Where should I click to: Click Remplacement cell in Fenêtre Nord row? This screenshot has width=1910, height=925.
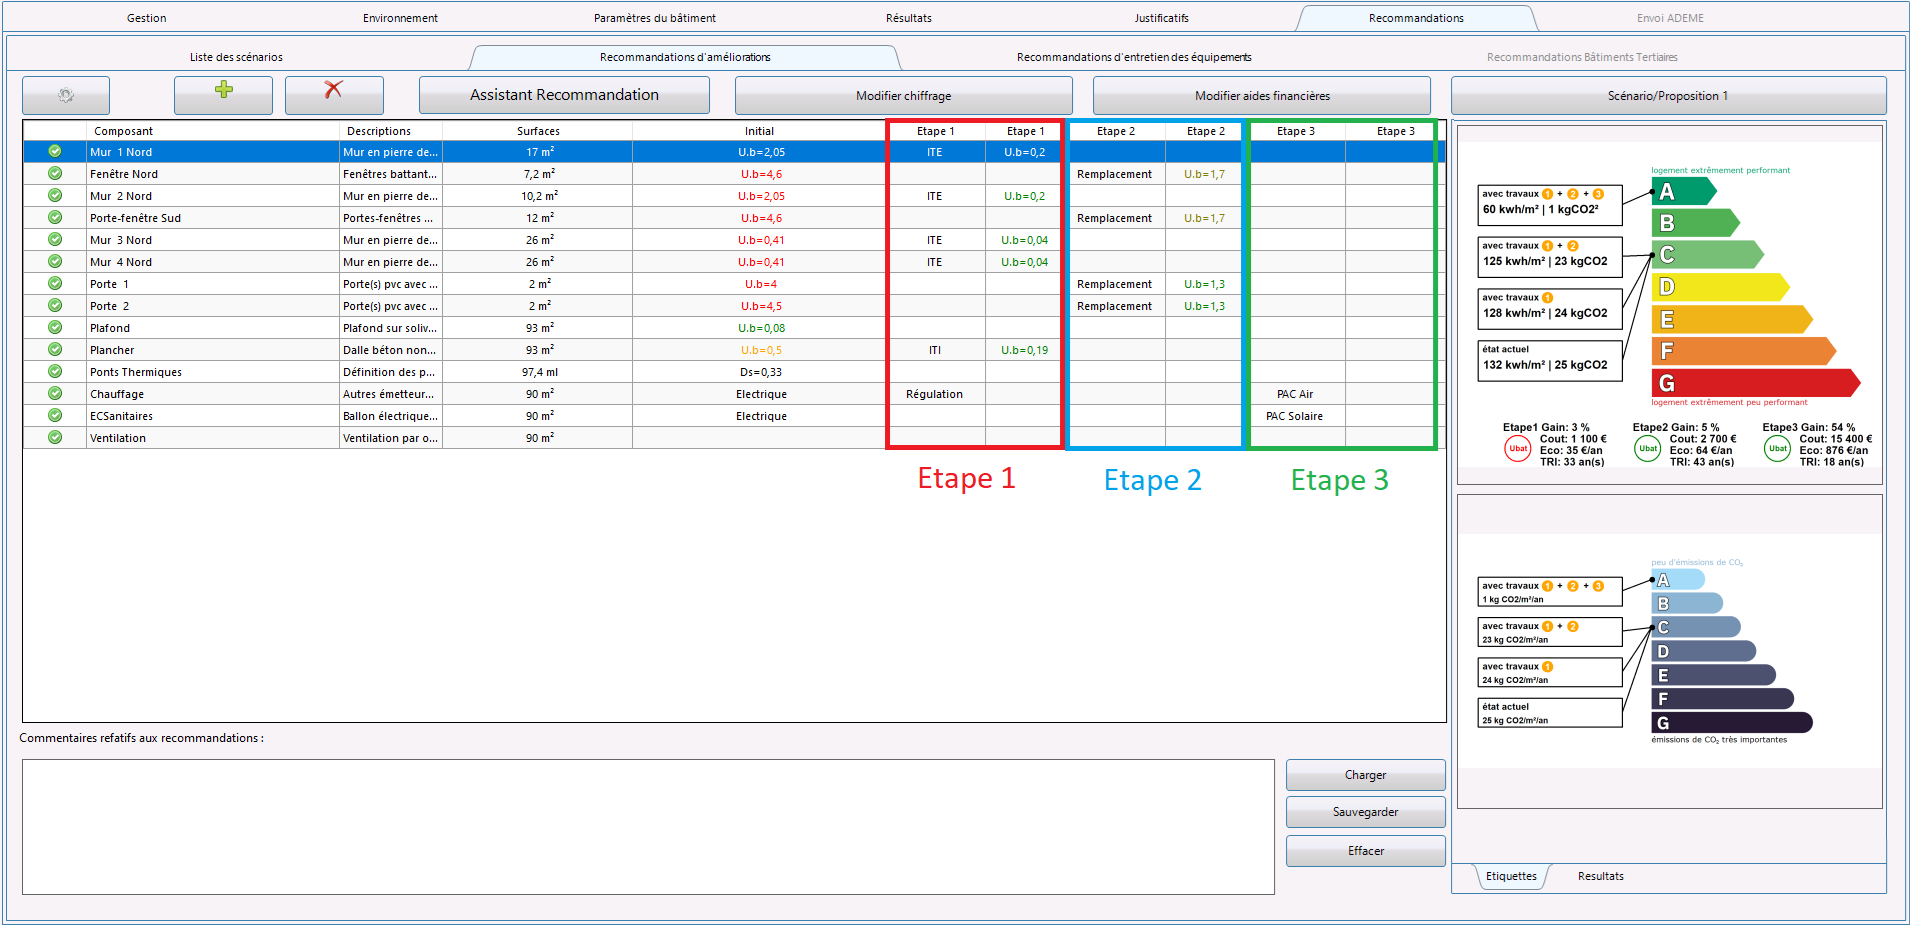click(x=1114, y=174)
